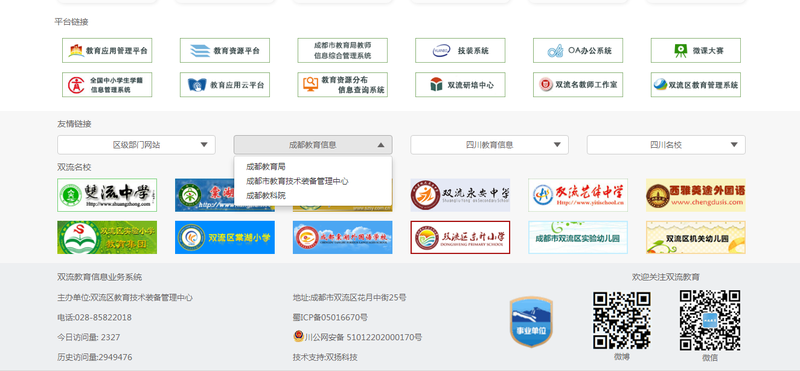
Task: Click the 双流教育信息业务系统 footer title
Action: (99, 277)
